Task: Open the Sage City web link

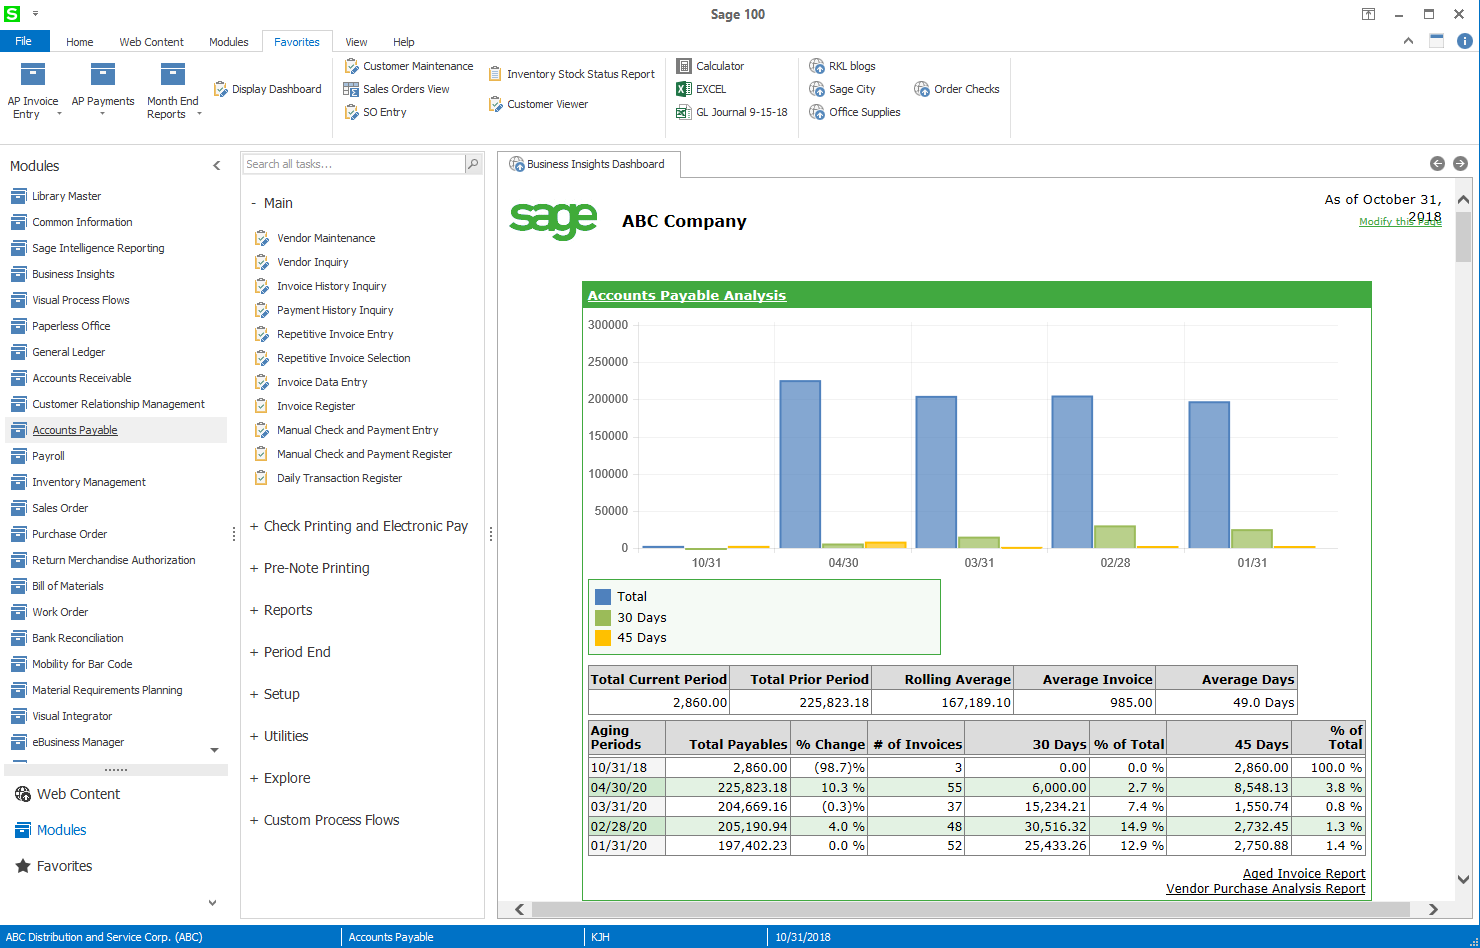Action: pos(851,89)
